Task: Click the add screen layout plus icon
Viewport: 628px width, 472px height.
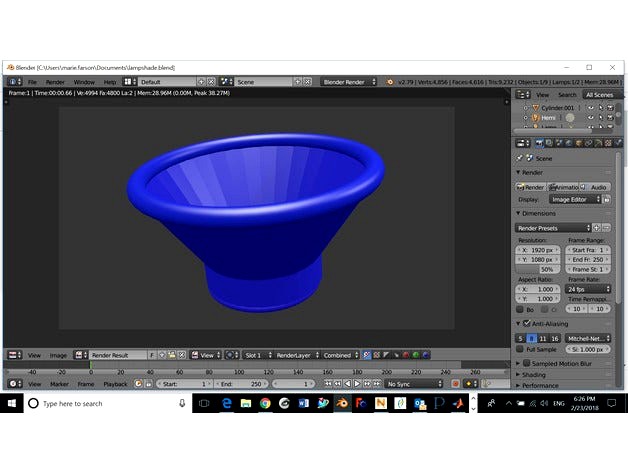Action: pos(201,82)
